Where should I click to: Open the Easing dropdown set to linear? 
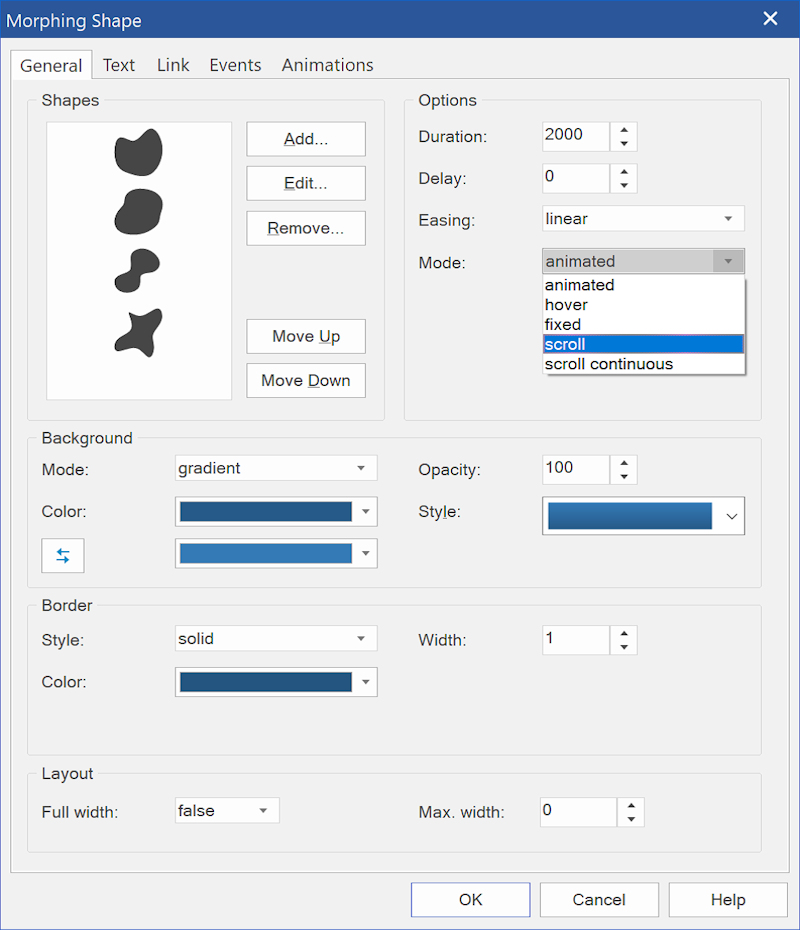point(643,219)
